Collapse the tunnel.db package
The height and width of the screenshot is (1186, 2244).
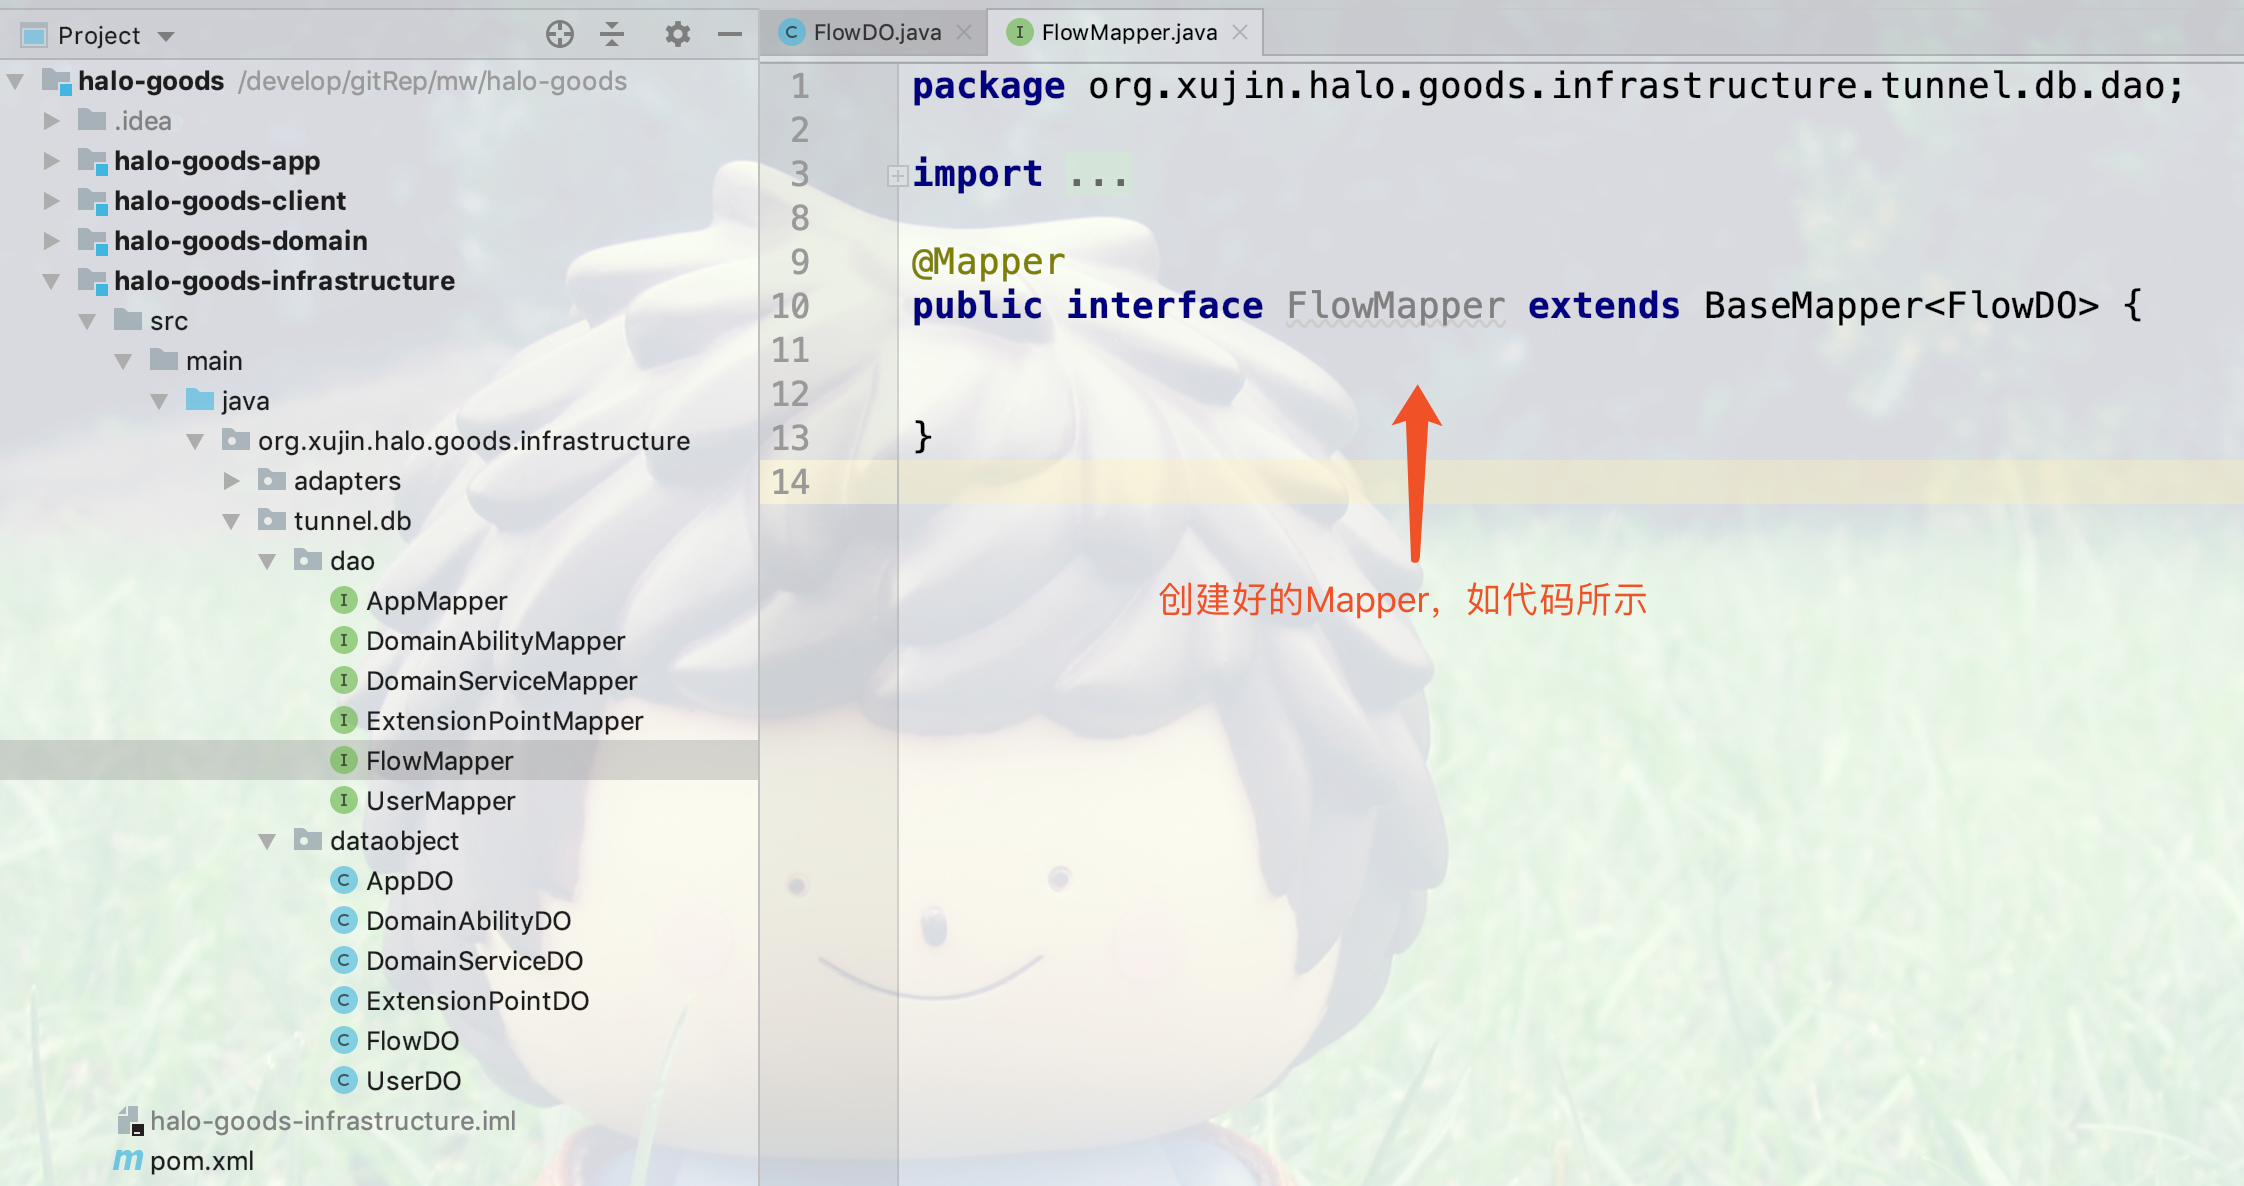232,521
